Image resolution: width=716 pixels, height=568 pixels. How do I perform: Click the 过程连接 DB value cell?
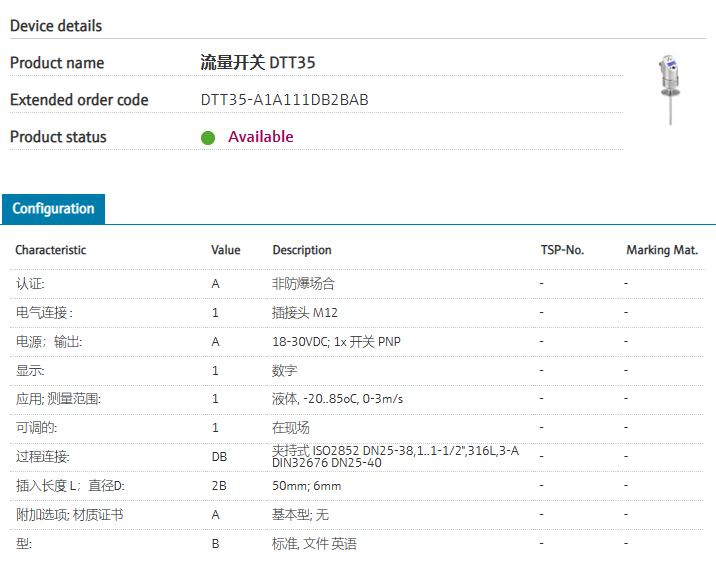219,457
